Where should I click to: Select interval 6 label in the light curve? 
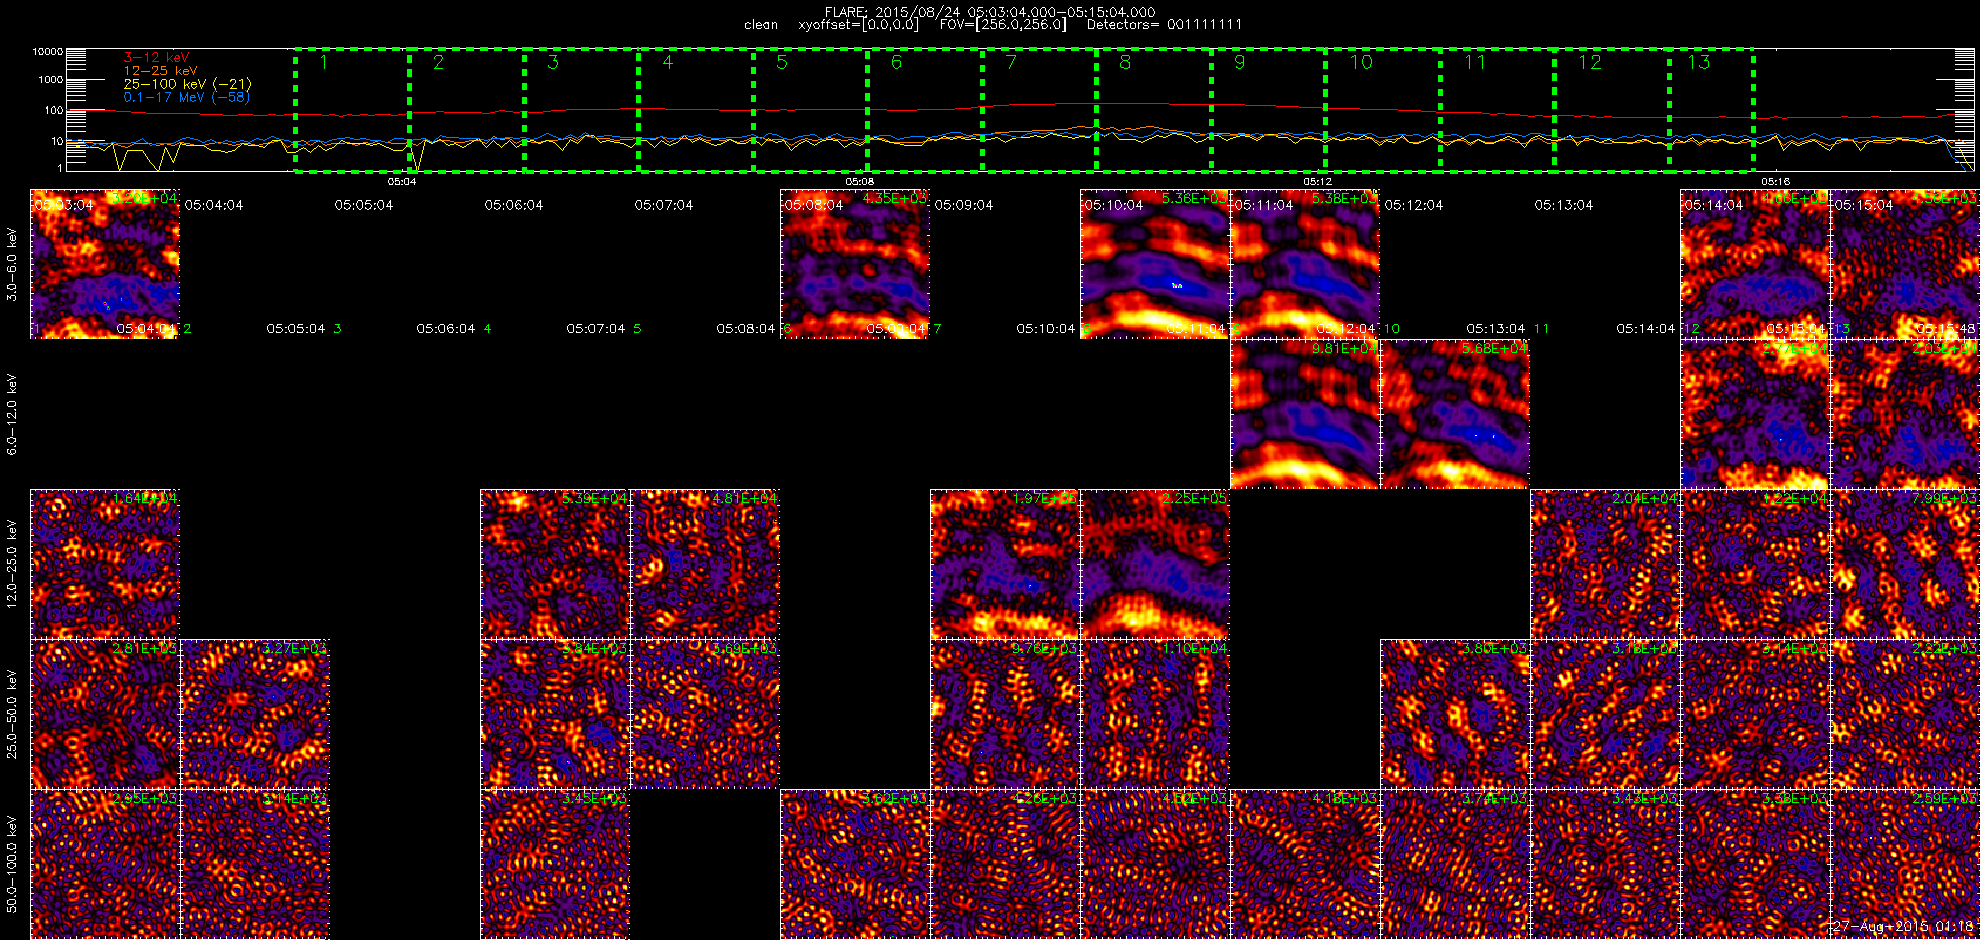point(896,62)
